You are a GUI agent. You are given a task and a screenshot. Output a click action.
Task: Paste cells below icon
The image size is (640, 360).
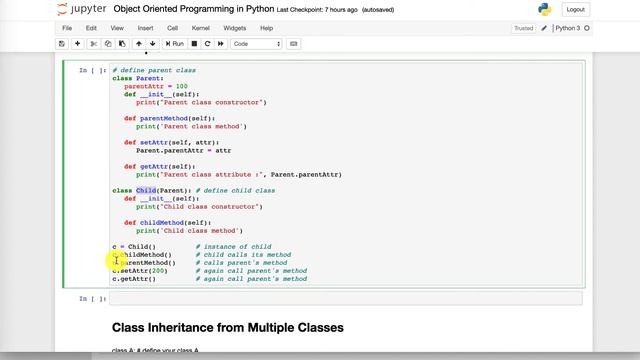pyautogui.click(x=122, y=44)
